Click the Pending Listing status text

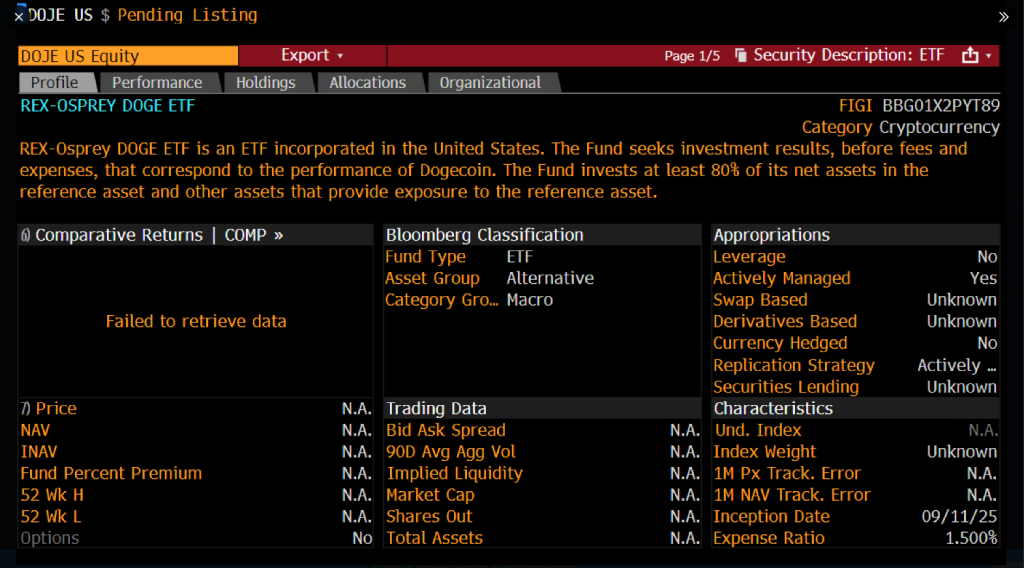coord(187,15)
